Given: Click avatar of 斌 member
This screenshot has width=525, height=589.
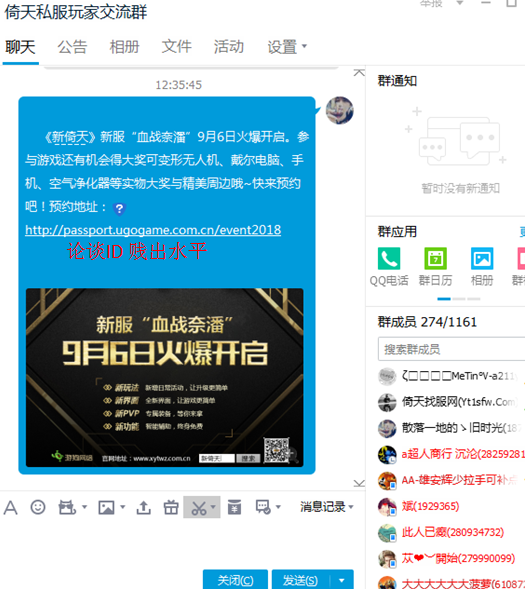Looking at the screenshot, I should tap(387, 506).
